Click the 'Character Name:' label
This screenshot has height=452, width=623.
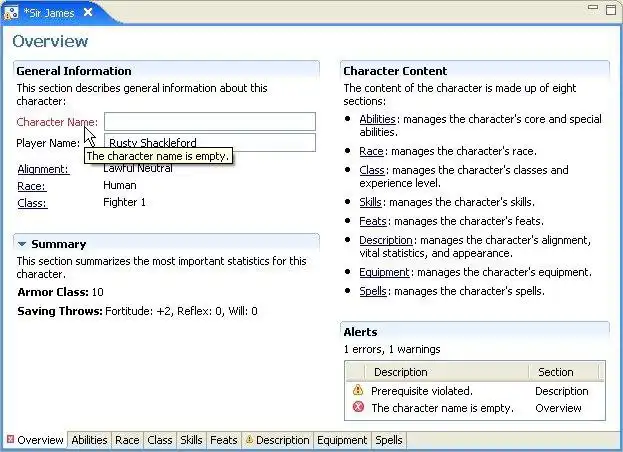click(x=57, y=122)
